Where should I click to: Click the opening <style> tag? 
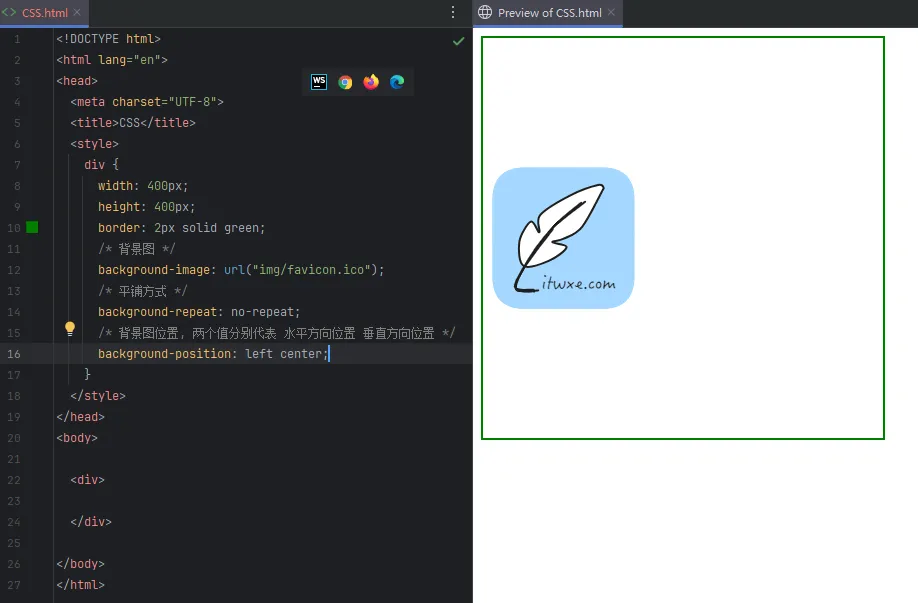click(94, 144)
